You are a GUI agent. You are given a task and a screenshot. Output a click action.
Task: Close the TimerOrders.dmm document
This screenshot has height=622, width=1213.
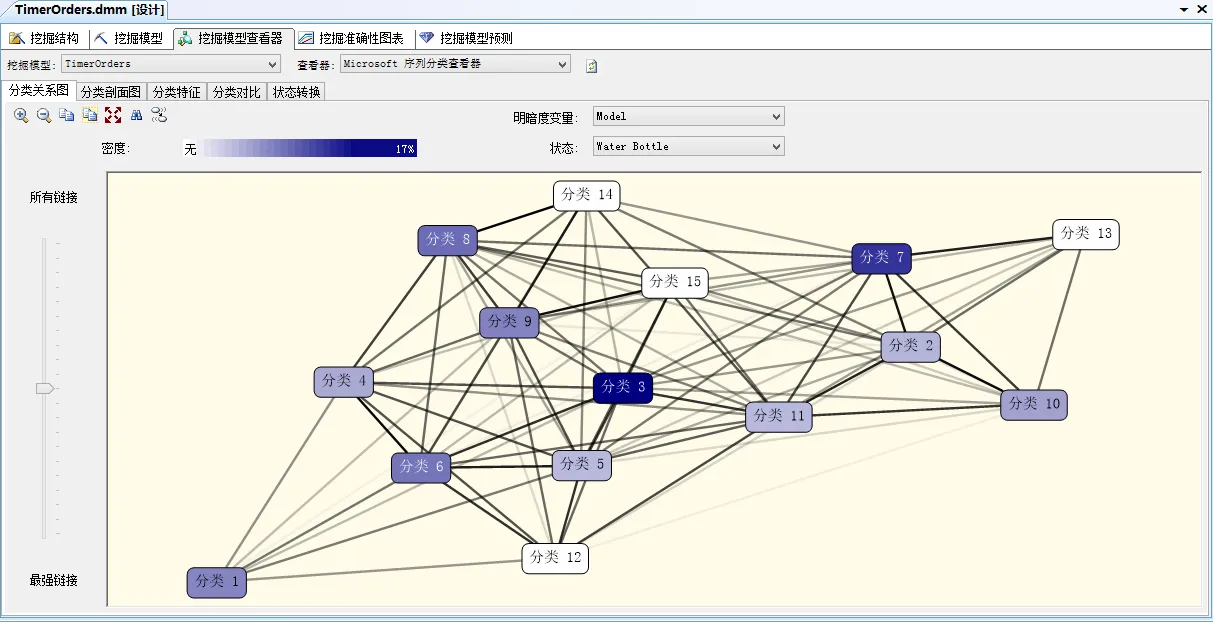[1201, 8]
